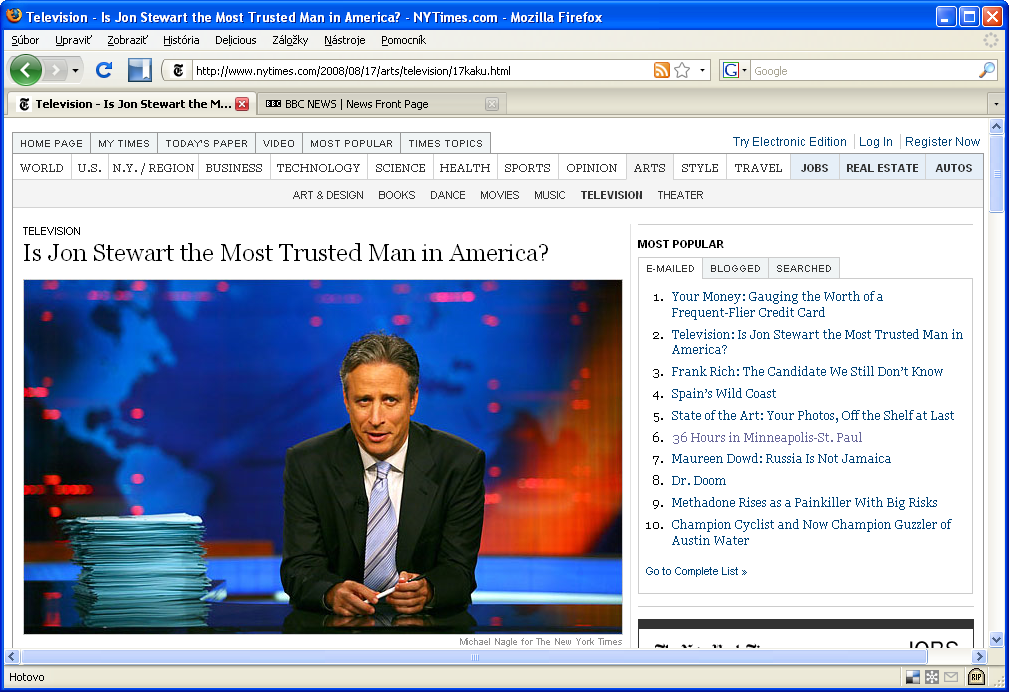The image size is (1009, 692).
Task: Go back with the green Back arrow
Action: click(26, 70)
